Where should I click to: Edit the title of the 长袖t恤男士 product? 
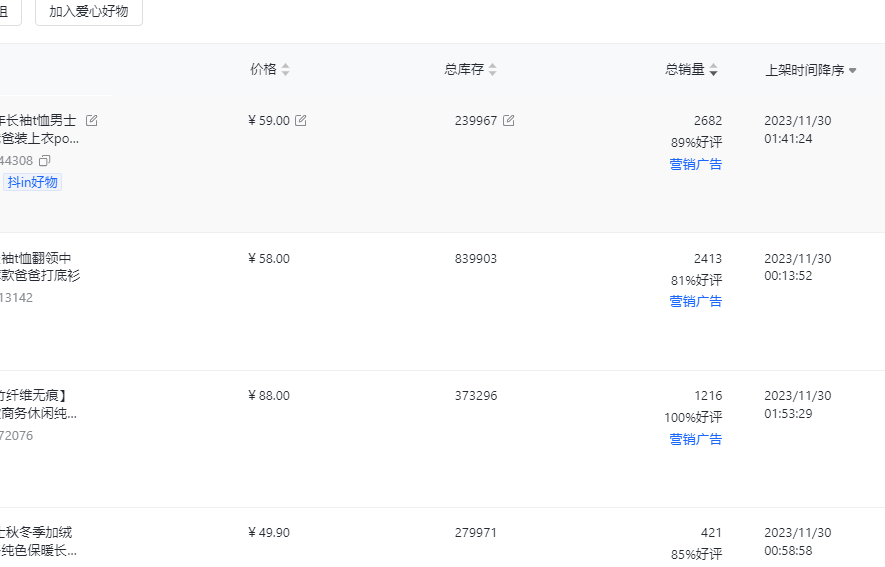point(92,121)
